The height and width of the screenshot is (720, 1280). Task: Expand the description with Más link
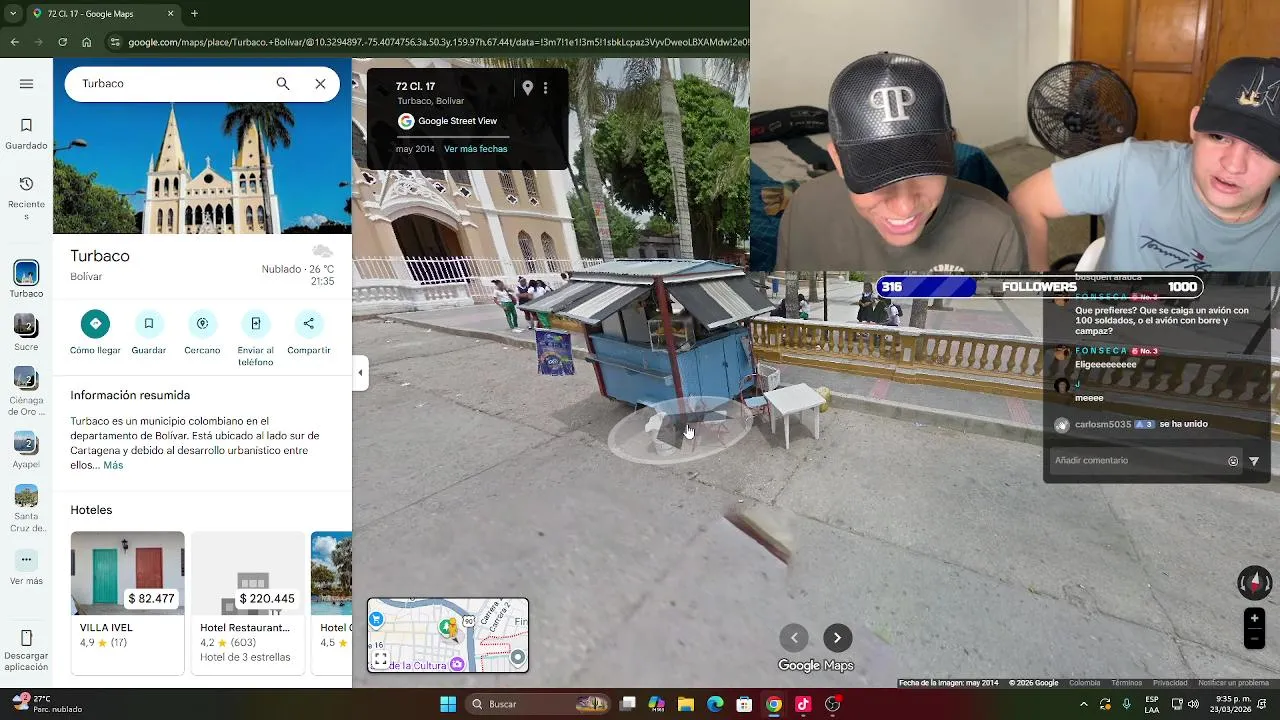point(113,465)
